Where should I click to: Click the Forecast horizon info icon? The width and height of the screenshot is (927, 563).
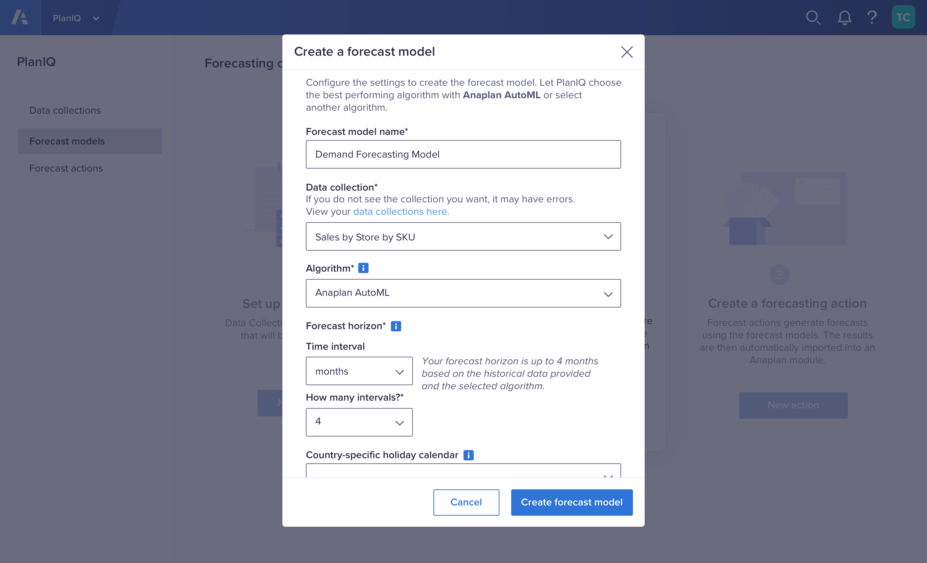[x=396, y=326]
